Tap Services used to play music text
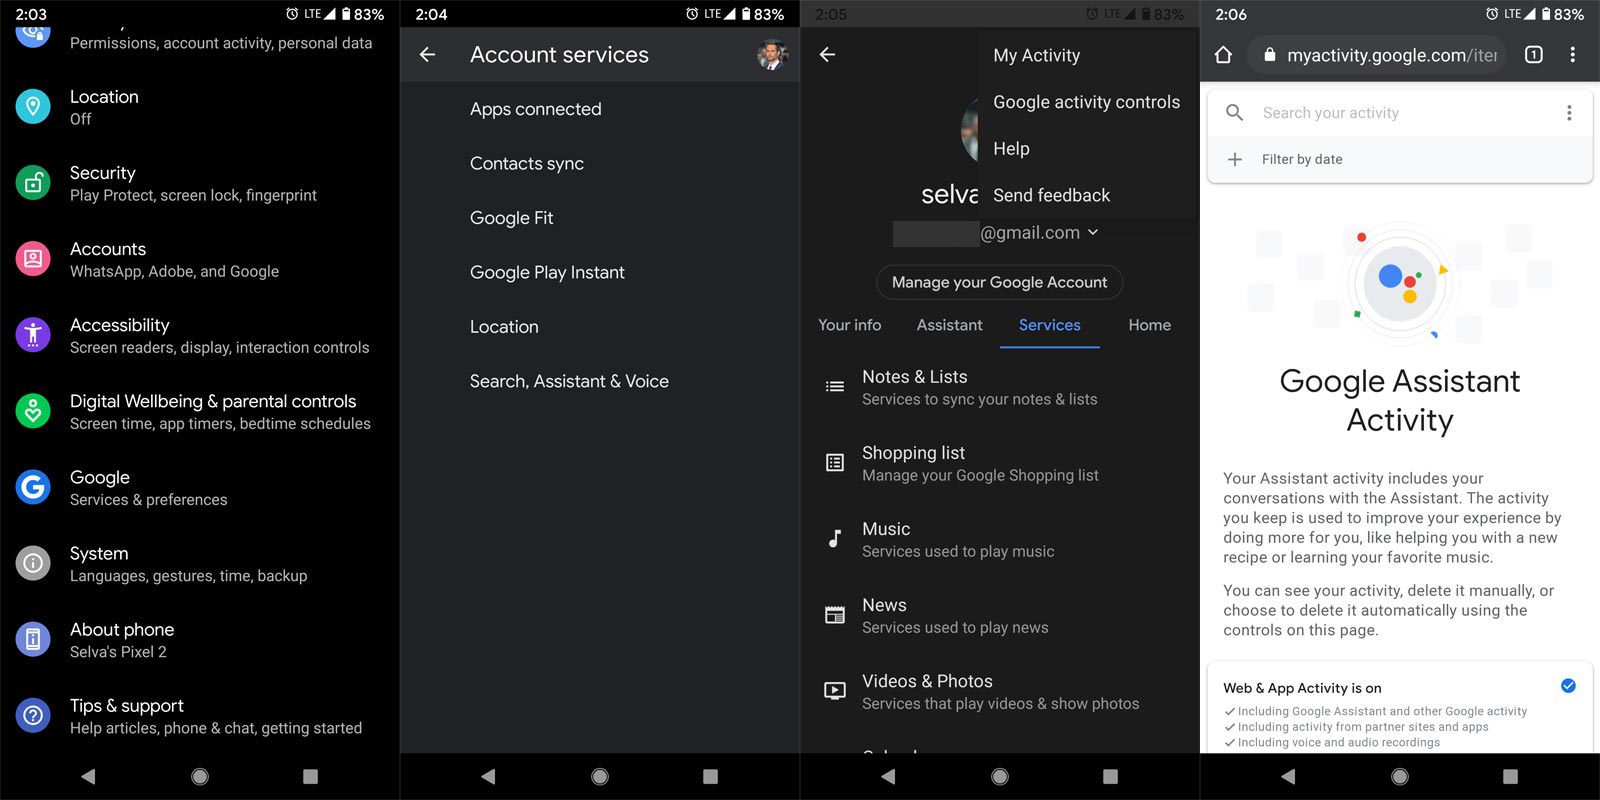Viewport: 1600px width, 800px height. (x=958, y=551)
